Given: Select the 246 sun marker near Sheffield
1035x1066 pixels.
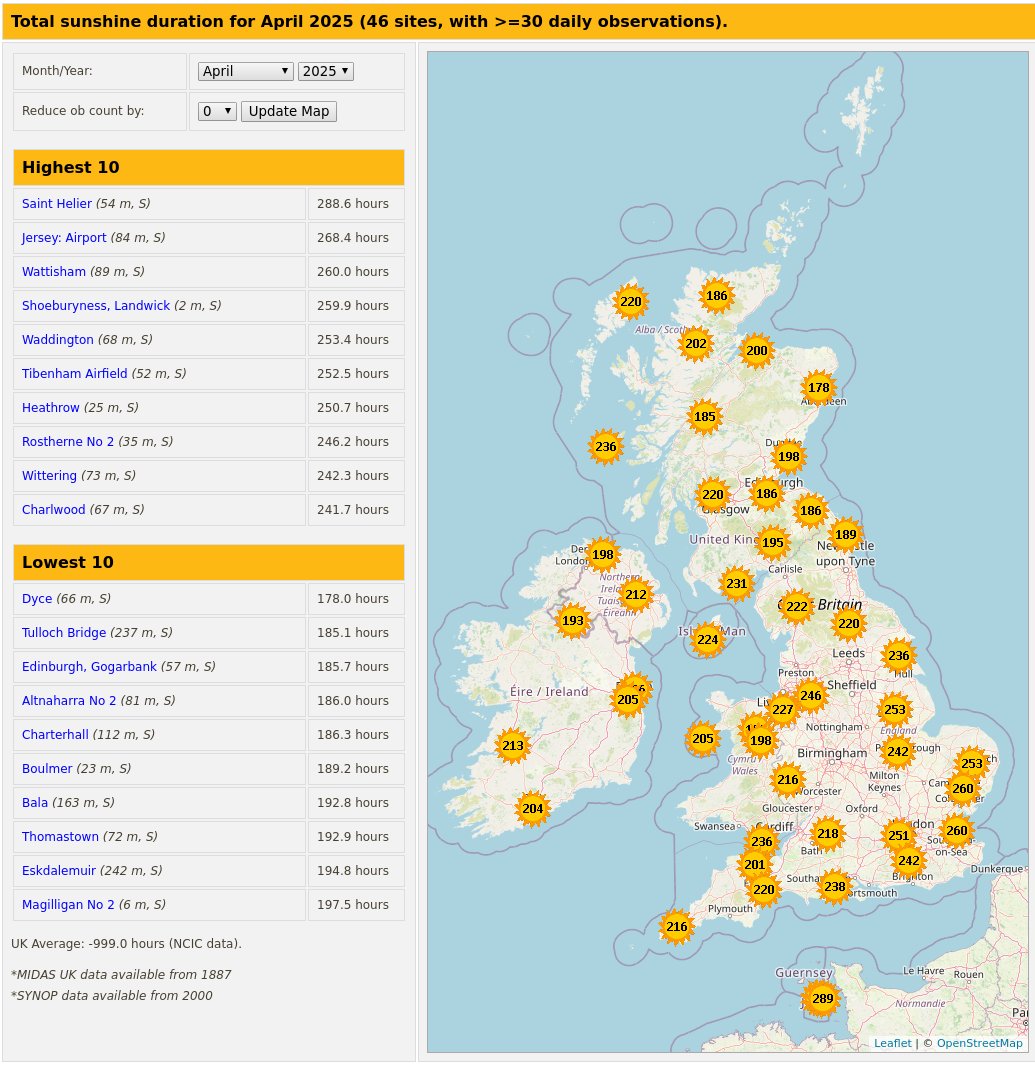Looking at the screenshot, I should point(811,695).
